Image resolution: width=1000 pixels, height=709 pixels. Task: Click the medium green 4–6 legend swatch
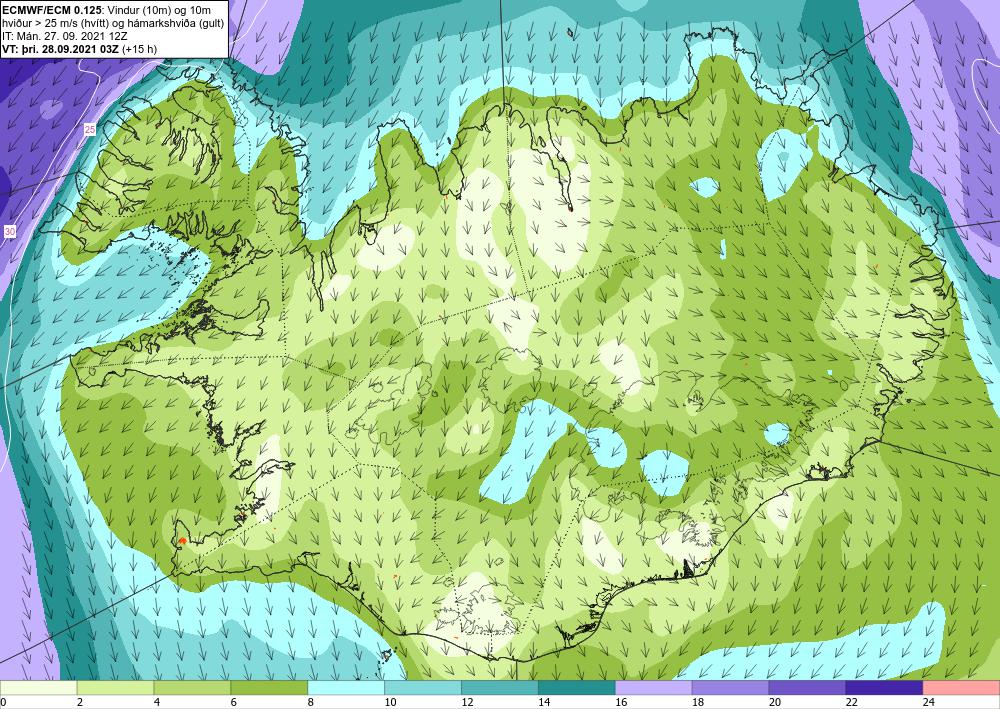[x=192, y=688]
